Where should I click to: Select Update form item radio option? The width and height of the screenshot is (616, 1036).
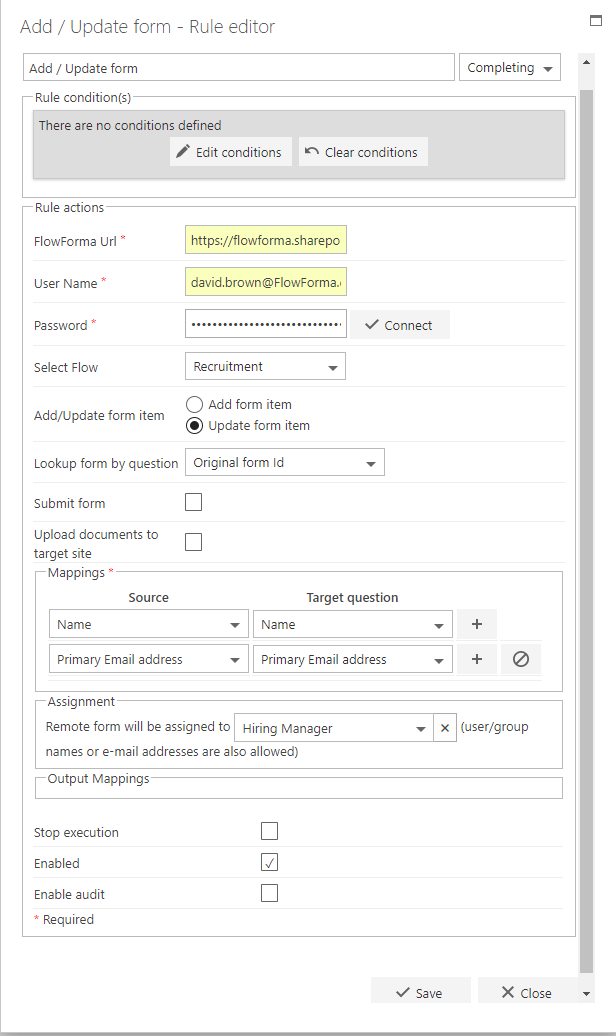click(194, 426)
